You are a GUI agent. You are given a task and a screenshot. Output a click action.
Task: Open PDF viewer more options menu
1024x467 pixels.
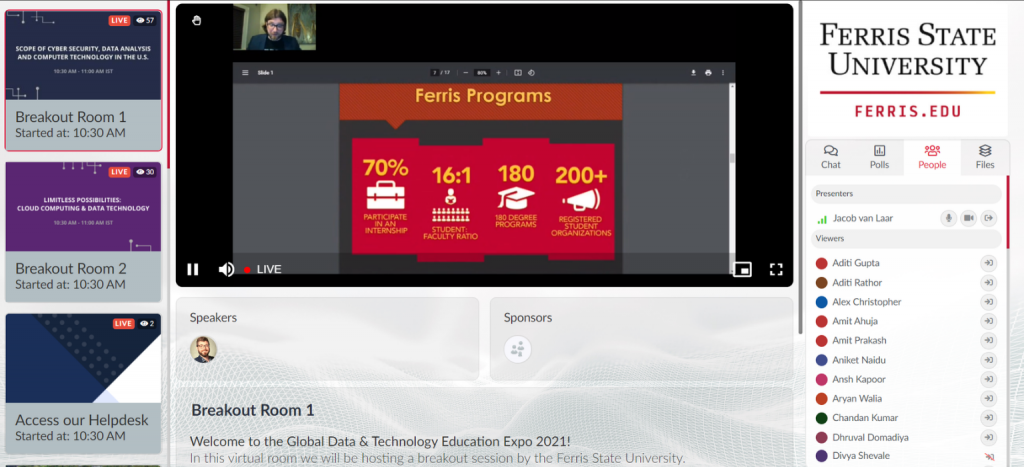(x=723, y=72)
